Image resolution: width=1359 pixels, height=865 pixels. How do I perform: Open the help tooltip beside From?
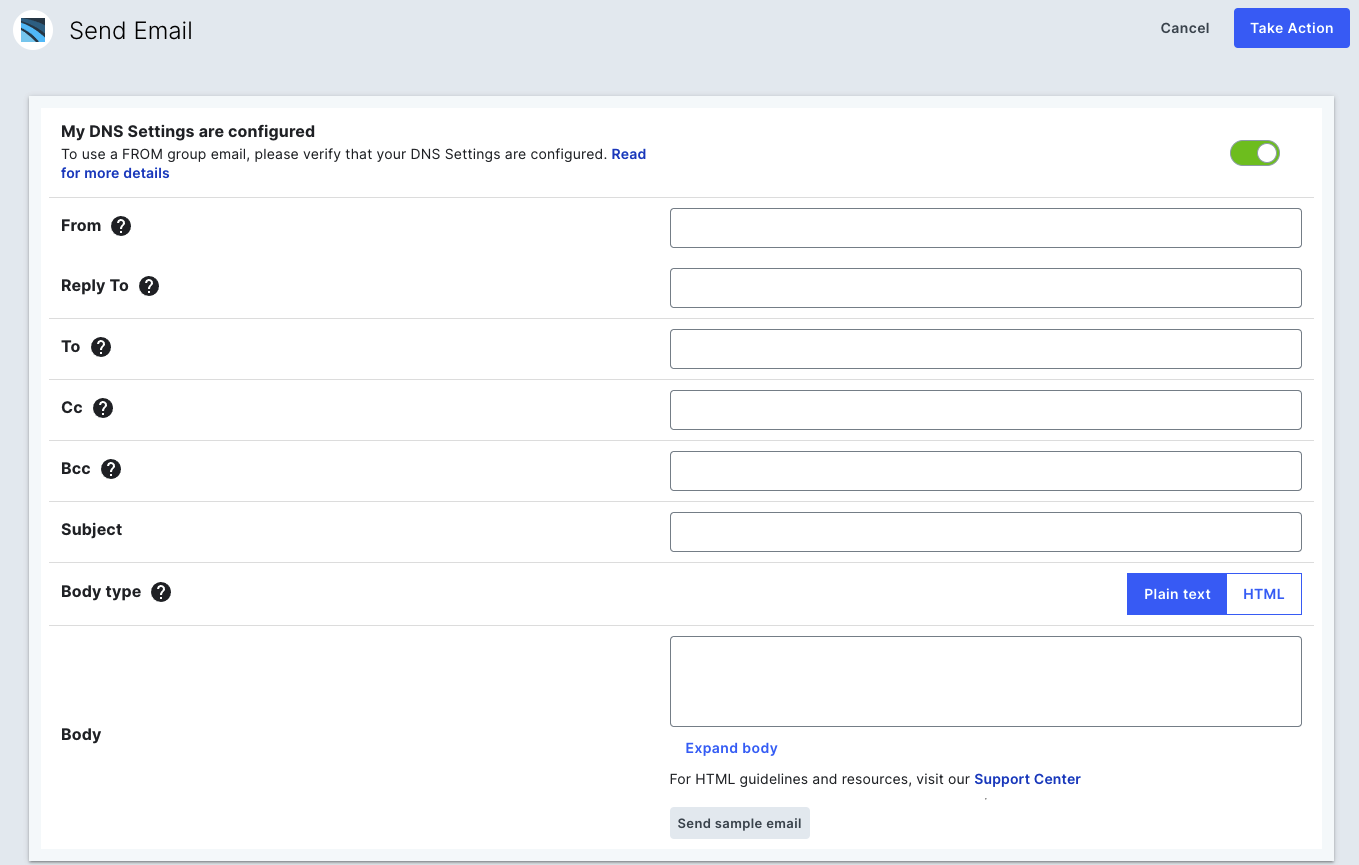click(x=121, y=226)
